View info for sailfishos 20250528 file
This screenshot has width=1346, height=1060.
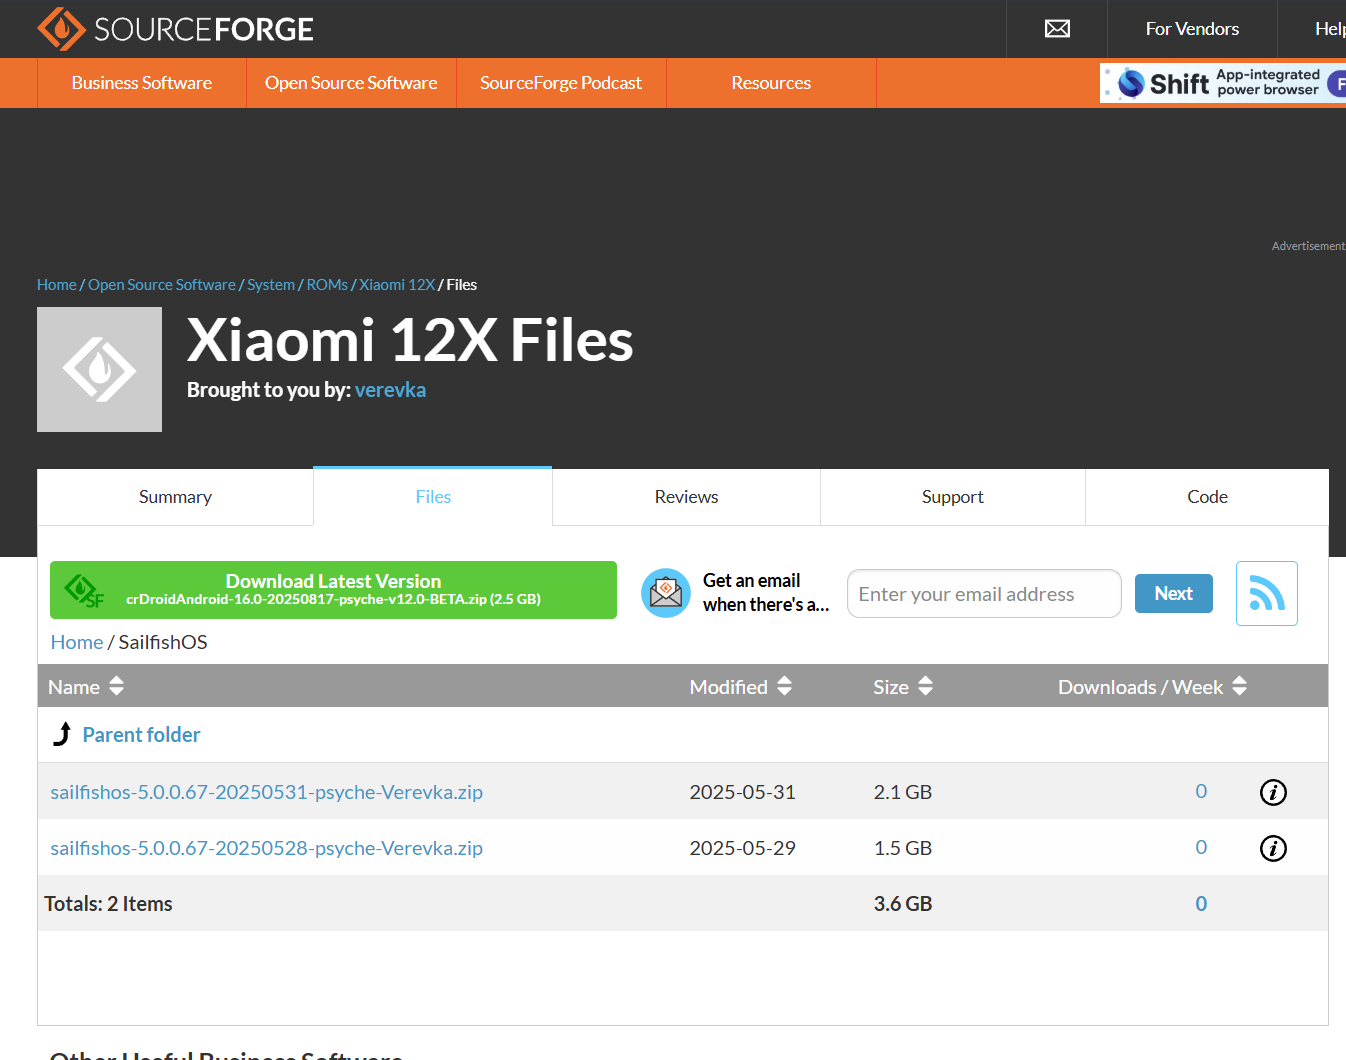(x=1273, y=848)
